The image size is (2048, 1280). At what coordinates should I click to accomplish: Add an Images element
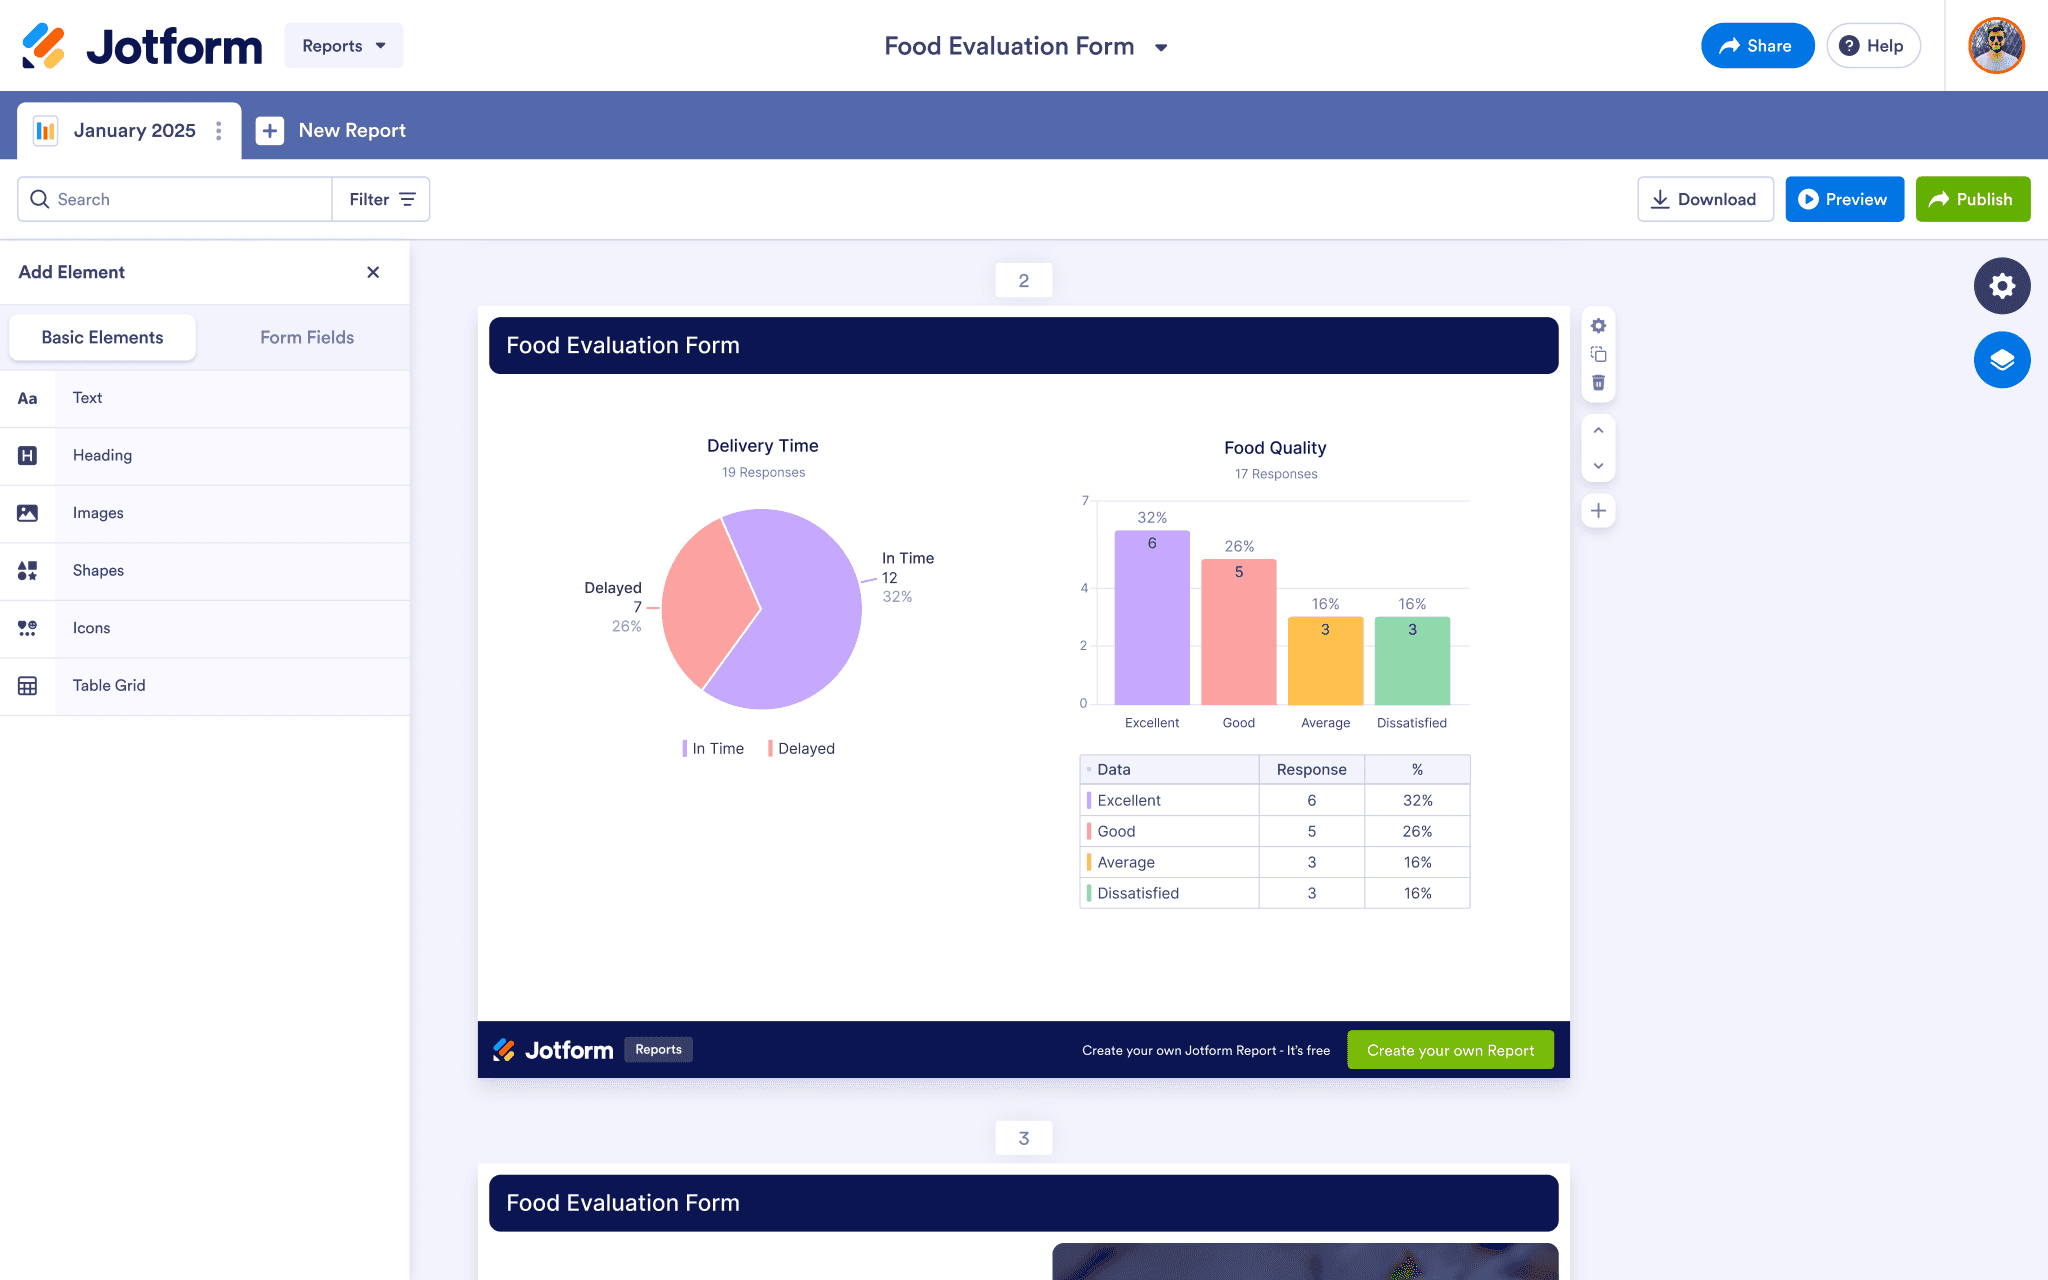point(205,513)
